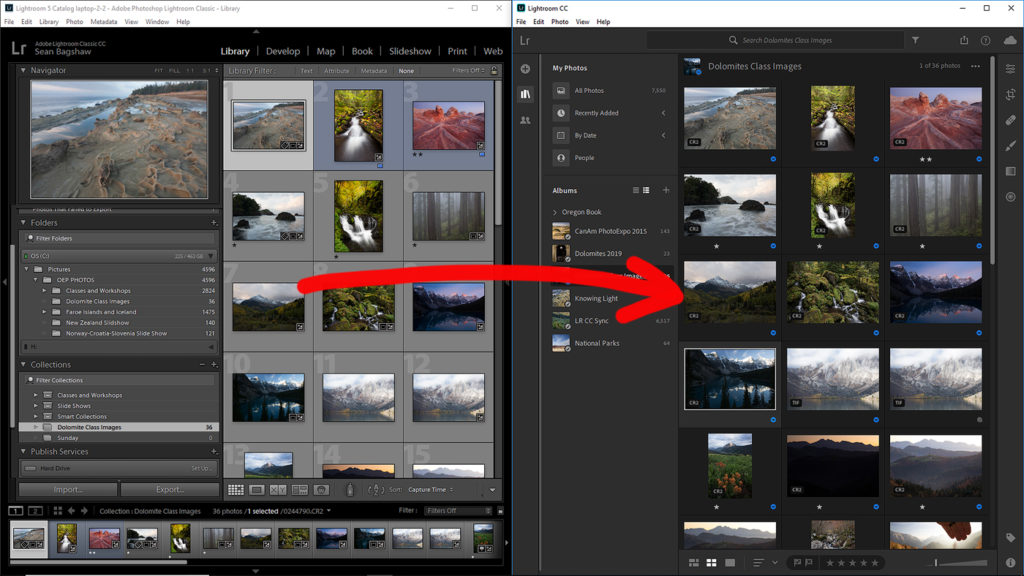
Task: Open People view in Lightroom Classic toolbar
Action: [x=321, y=490]
